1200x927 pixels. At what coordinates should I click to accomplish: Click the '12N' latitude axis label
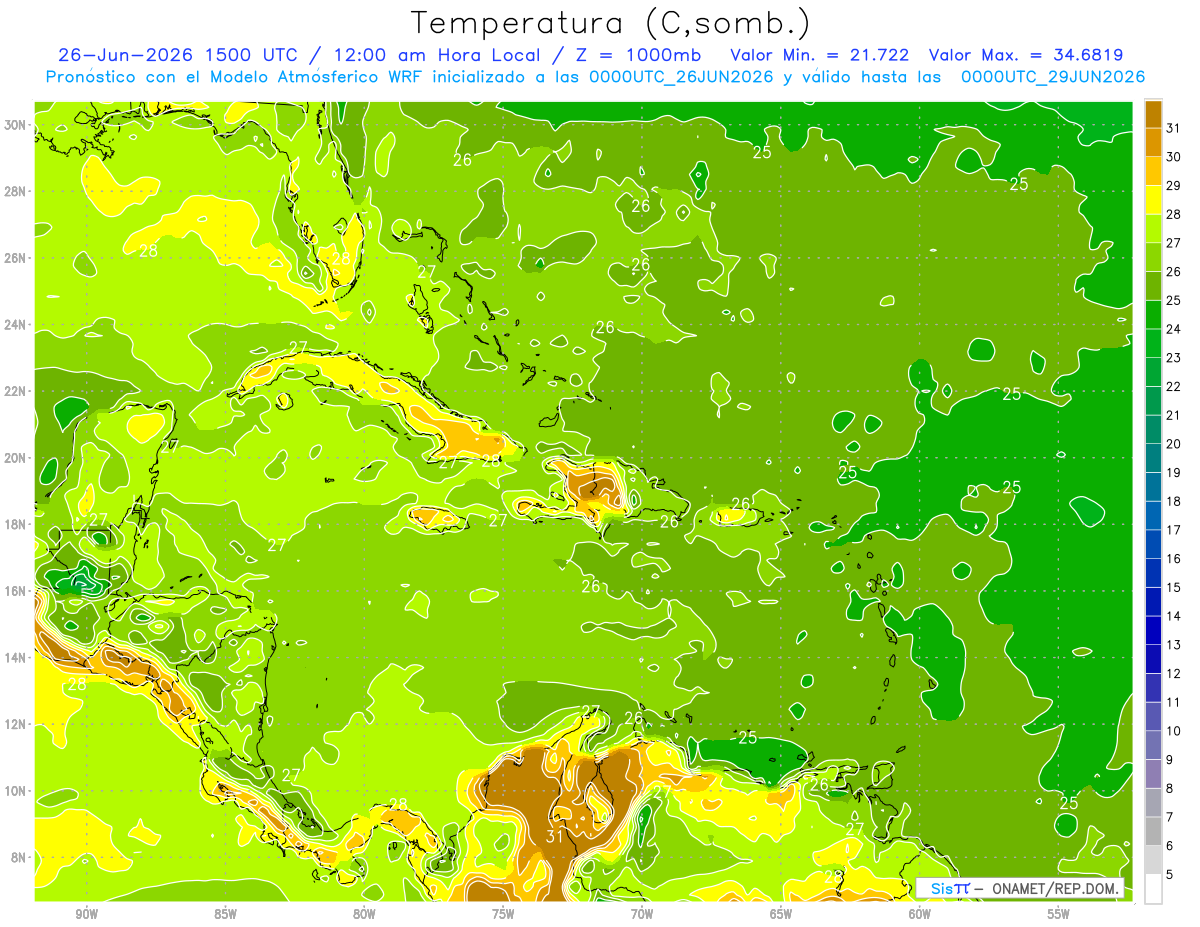17,724
